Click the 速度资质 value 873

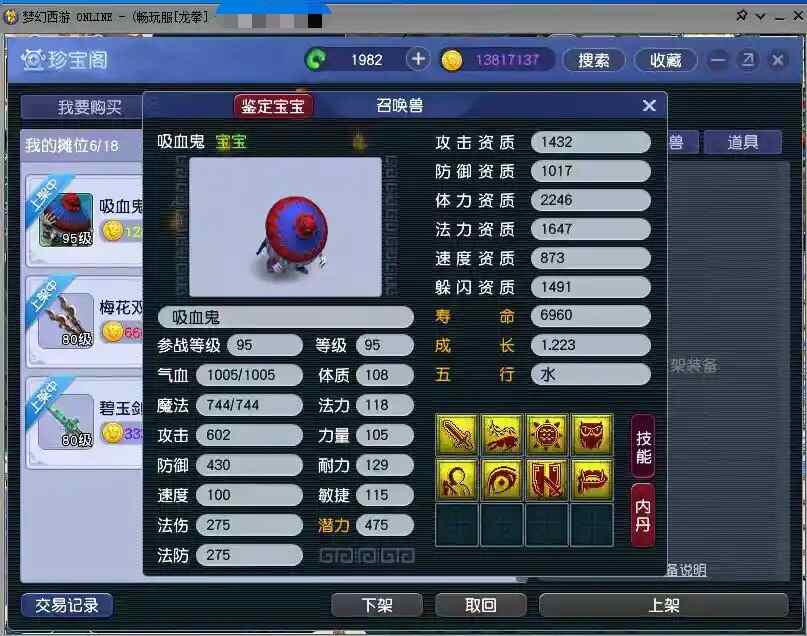pos(591,258)
